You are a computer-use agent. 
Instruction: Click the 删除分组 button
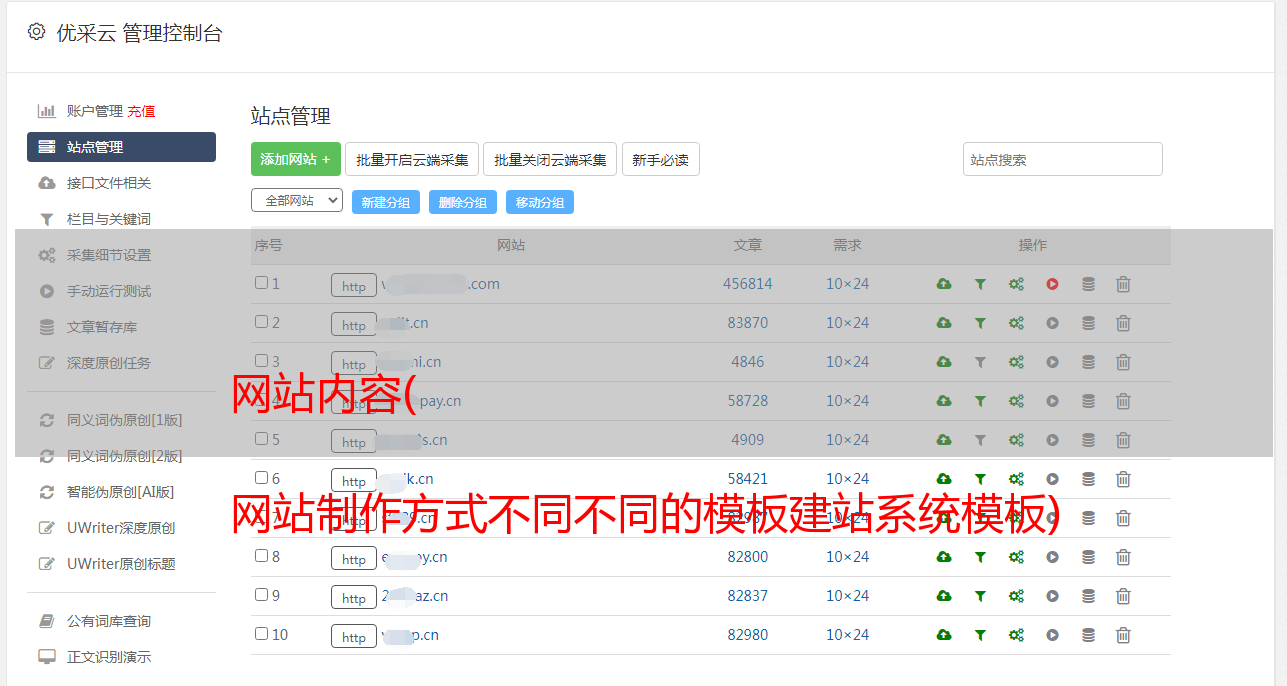click(463, 202)
